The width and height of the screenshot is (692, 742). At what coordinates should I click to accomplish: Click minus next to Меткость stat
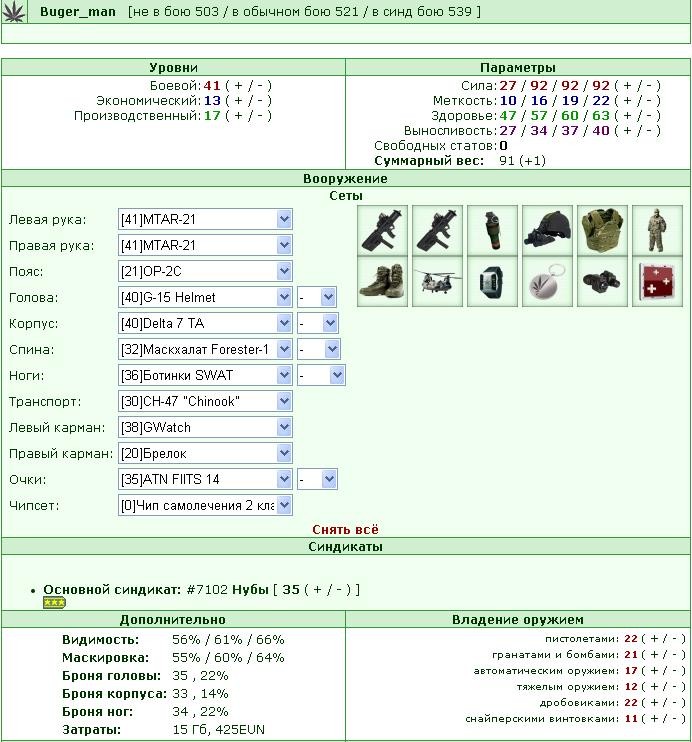[649, 101]
